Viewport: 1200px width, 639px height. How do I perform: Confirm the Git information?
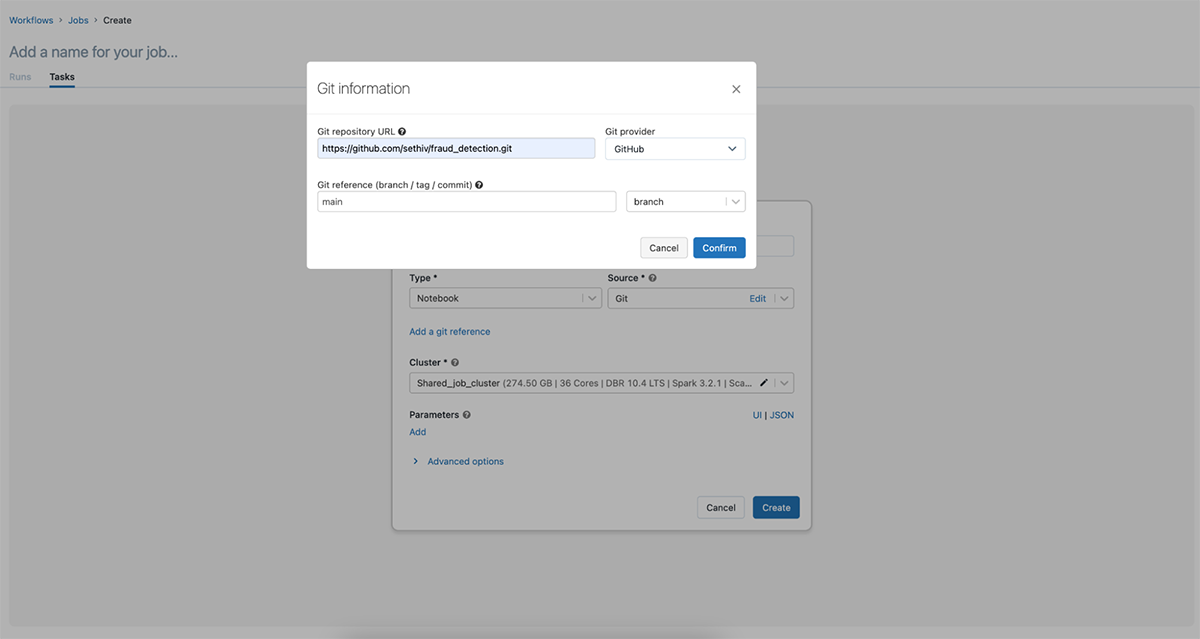point(719,248)
